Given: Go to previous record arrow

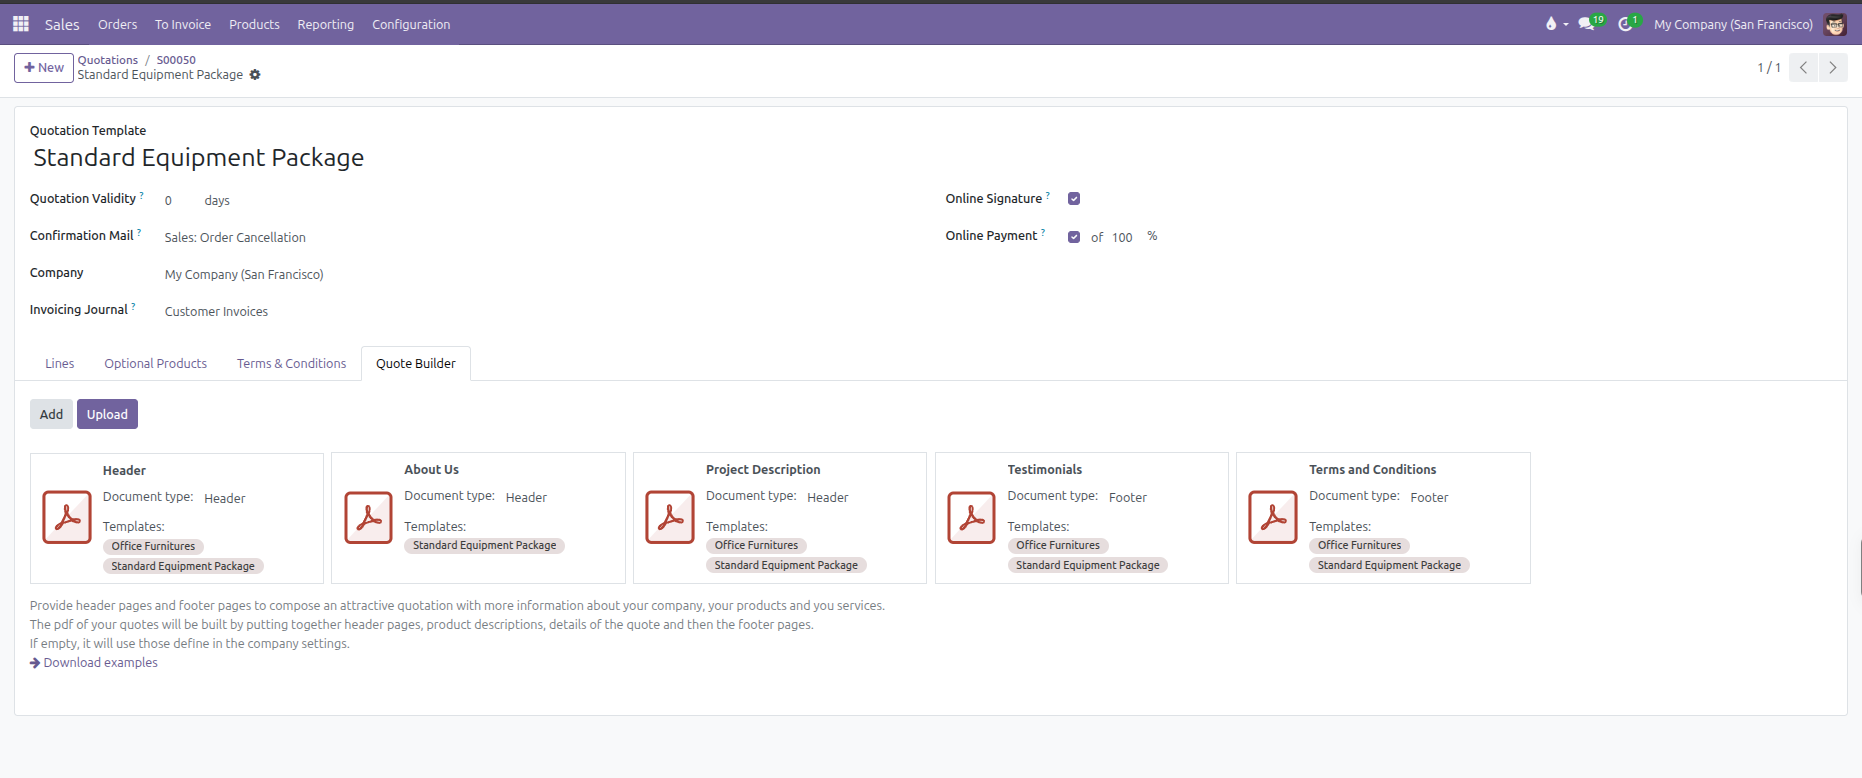Looking at the screenshot, I should click(1803, 67).
